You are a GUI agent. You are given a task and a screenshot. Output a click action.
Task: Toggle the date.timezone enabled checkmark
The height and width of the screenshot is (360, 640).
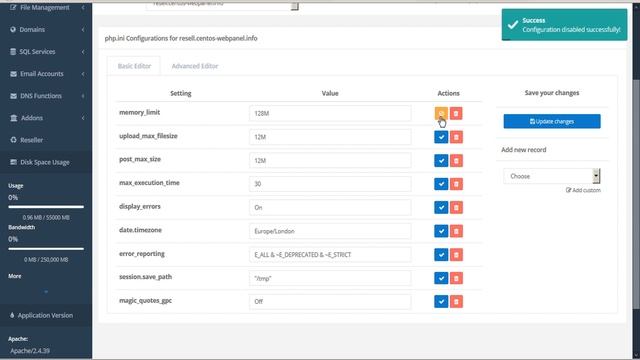pyautogui.click(x=441, y=231)
